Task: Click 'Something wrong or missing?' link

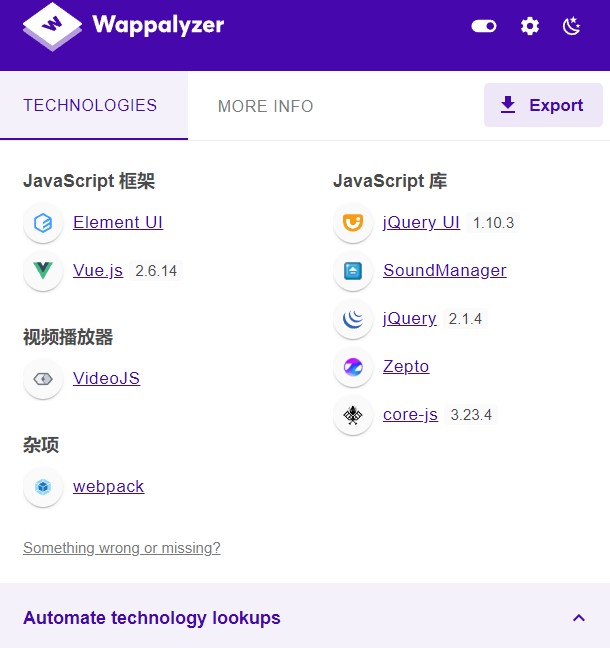Action: click(122, 548)
